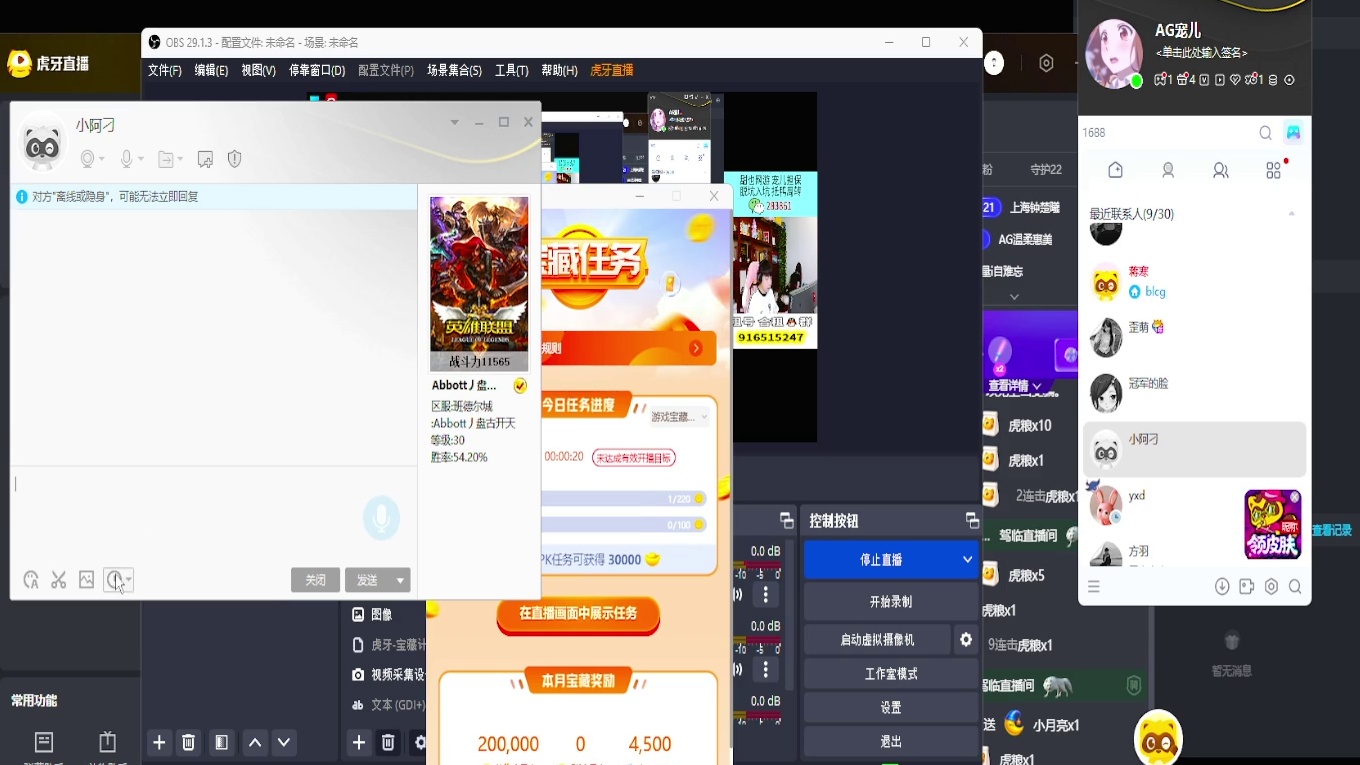The width and height of the screenshot is (1360, 765).
Task: Open voice call options dropdown arrow
Action: click(141, 160)
